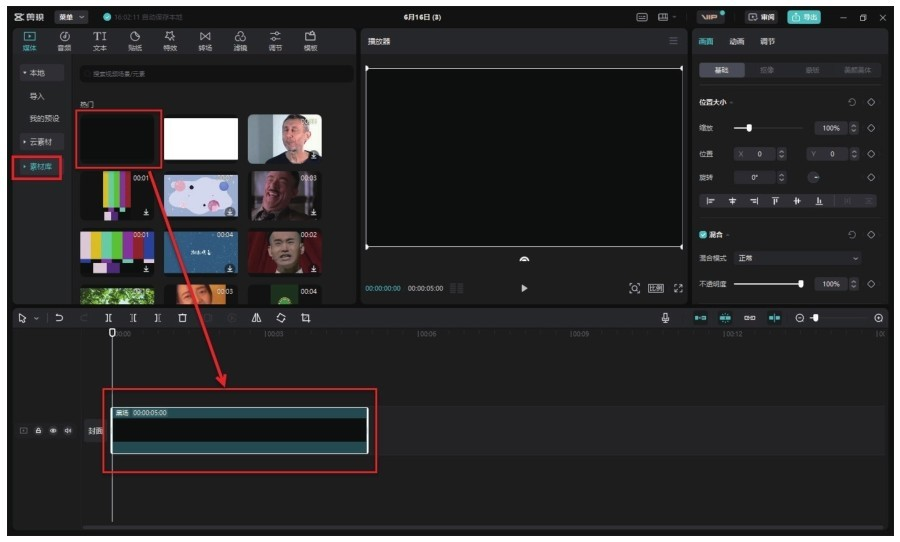This screenshot has width=900, height=542.
Task: Select the blue starry 00:04 clip thumbnail
Action: tap(201, 251)
